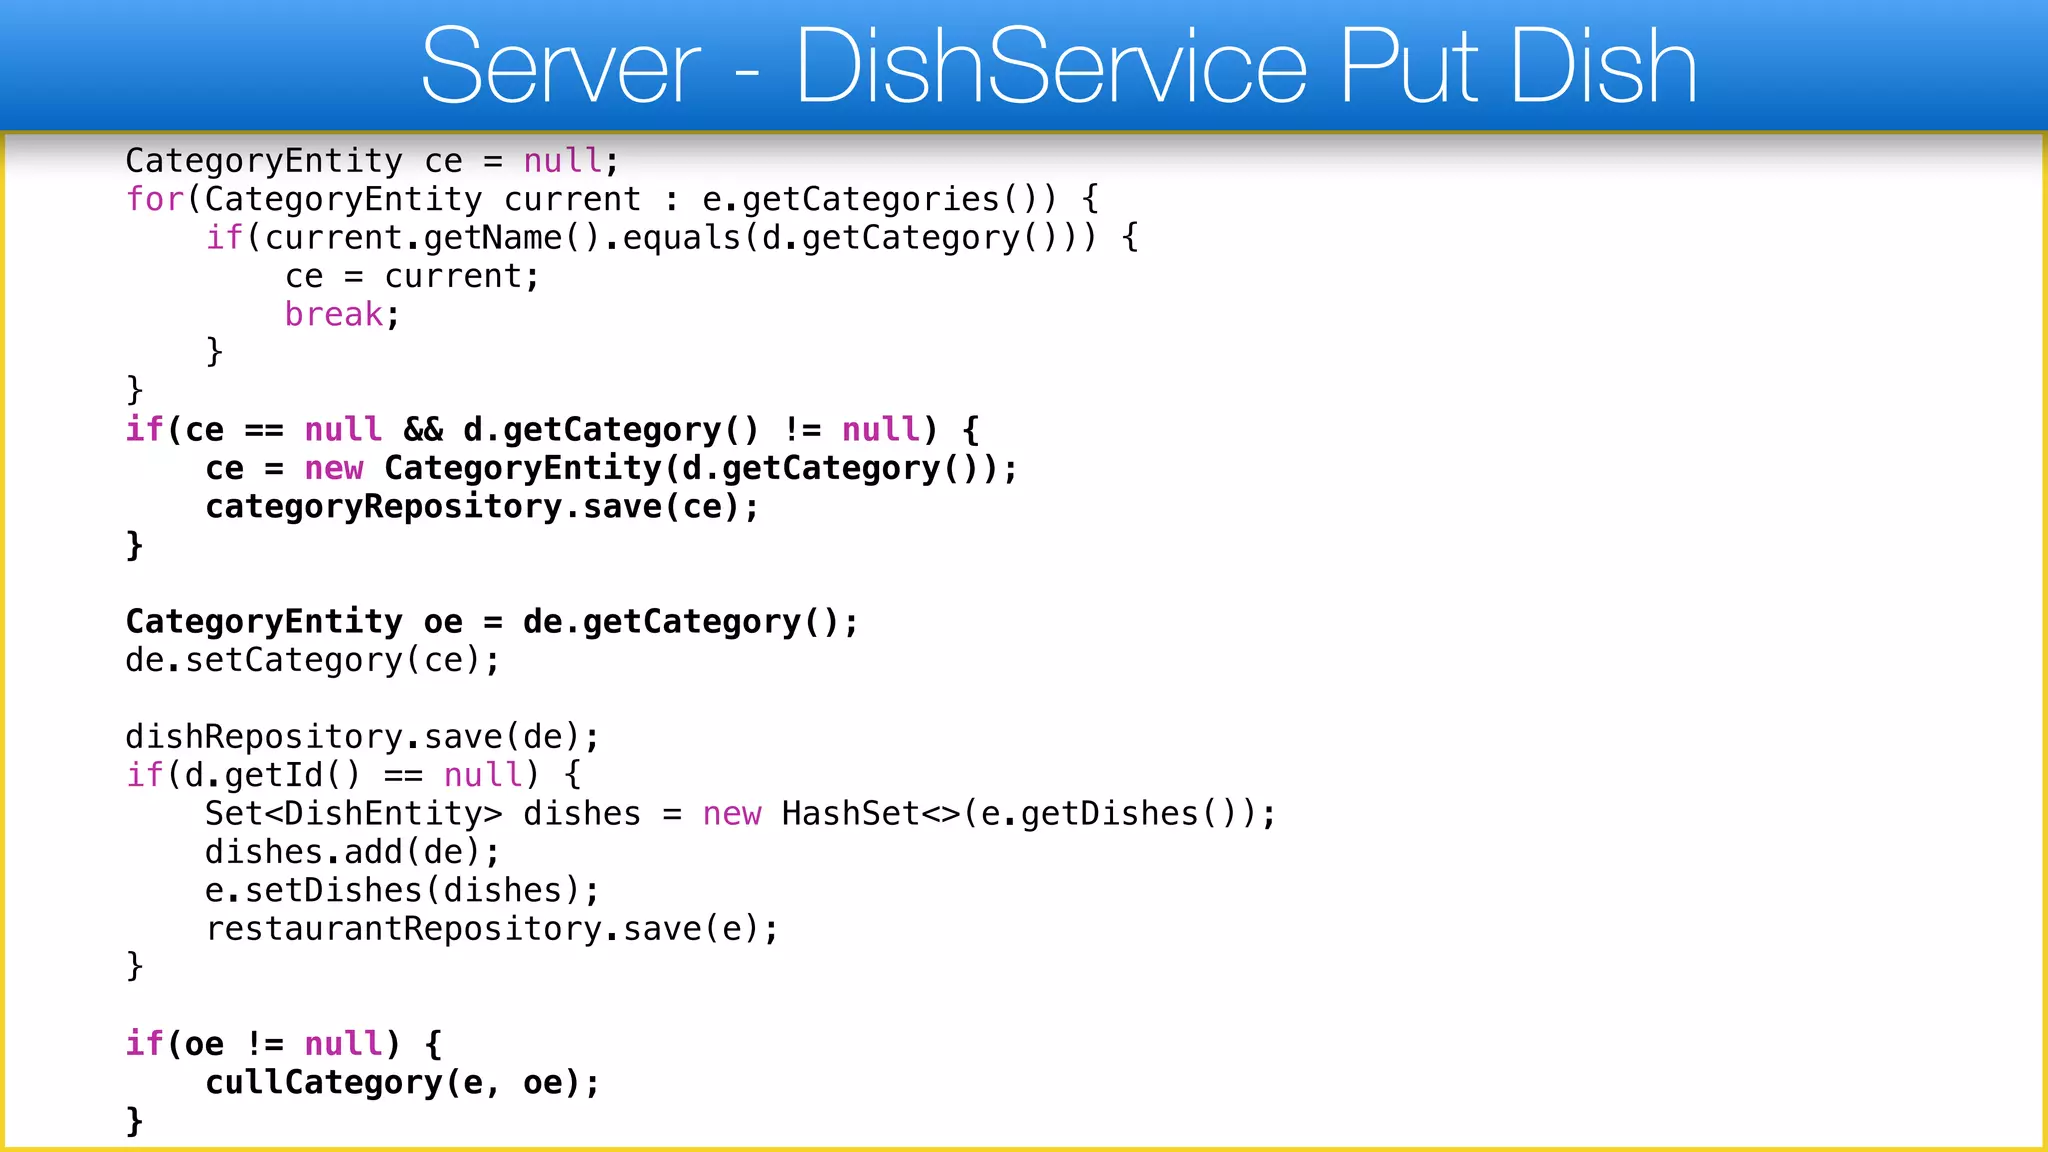
Task: Click the bold 'CategoryEntity oe' declaration
Action: pyautogui.click(x=294, y=622)
